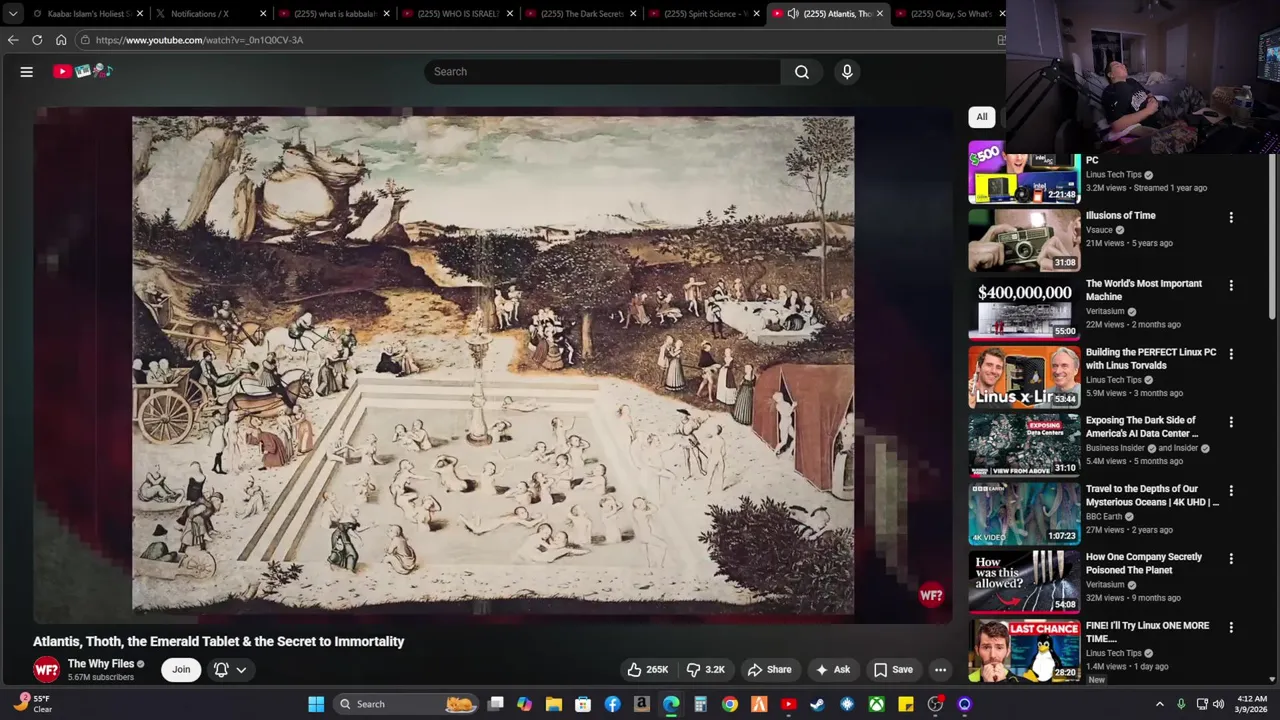The image size is (1280, 720).
Task: Open Facebook app in taskbar
Action: (x=612, y=704)
